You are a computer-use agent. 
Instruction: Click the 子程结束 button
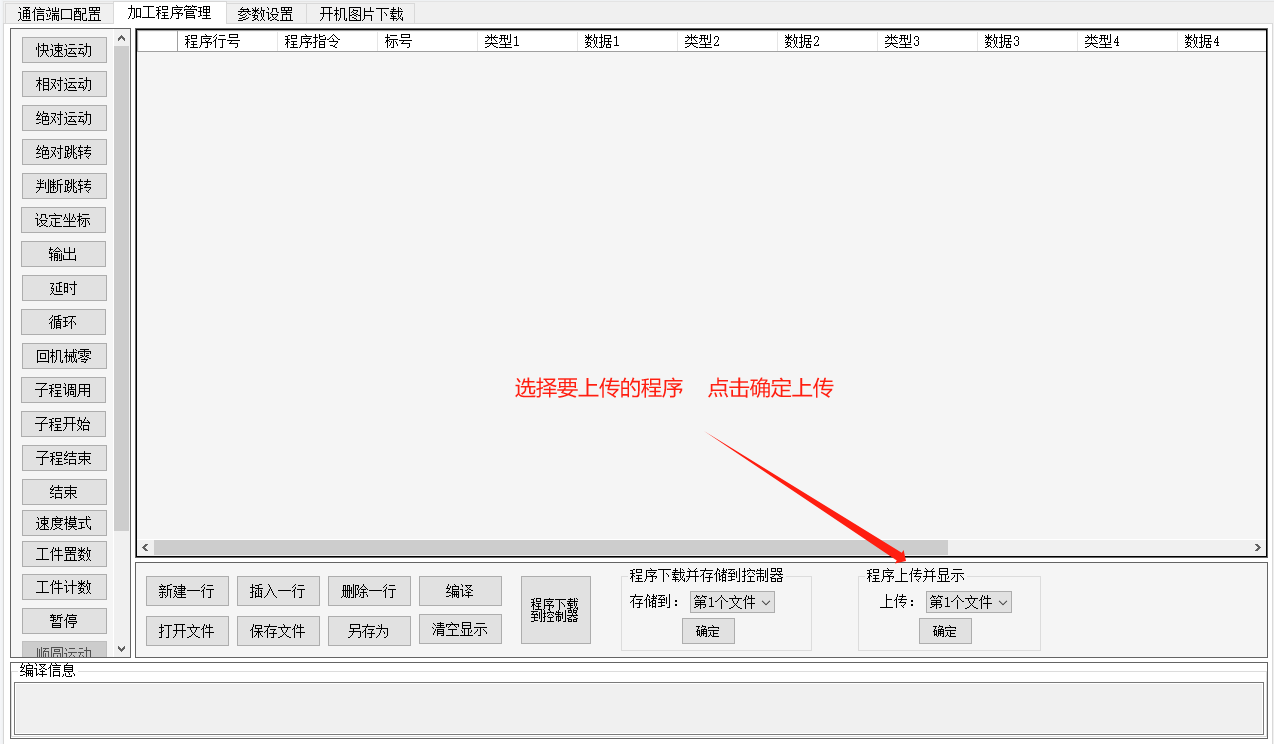tap(64, 458)
